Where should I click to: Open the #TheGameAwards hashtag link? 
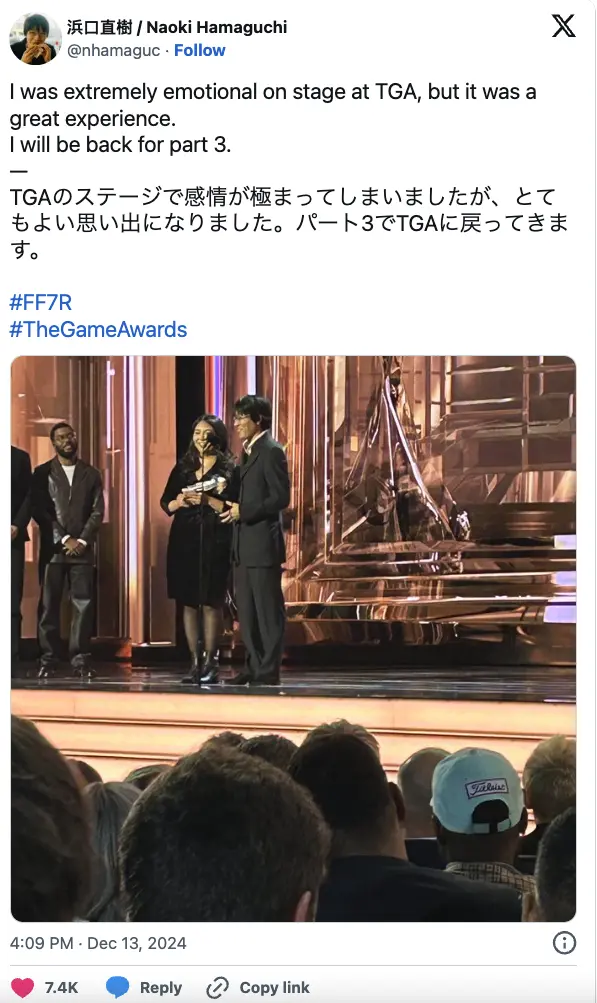[x=98, y=329]
